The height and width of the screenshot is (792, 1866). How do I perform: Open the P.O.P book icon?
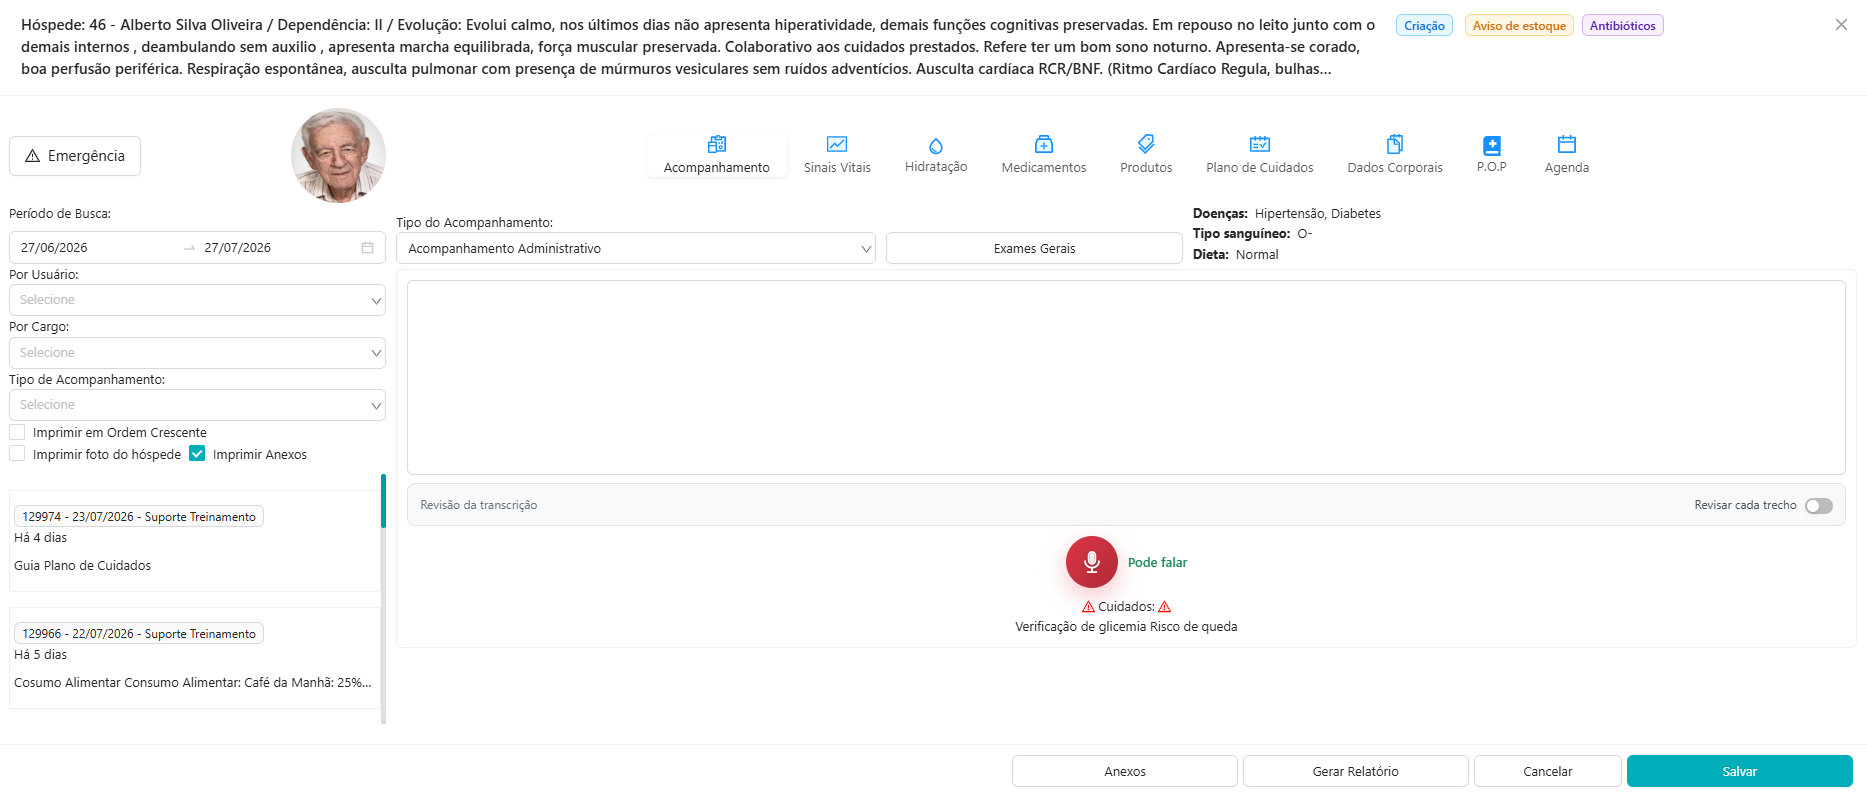coord(1491,145)
